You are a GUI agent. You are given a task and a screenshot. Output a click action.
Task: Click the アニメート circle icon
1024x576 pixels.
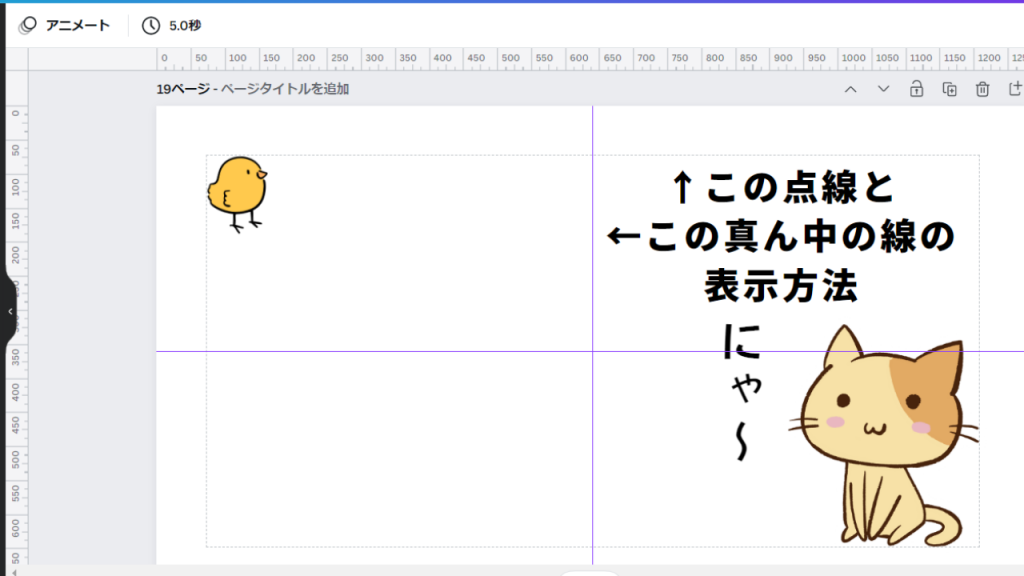(x=27, y=25)
